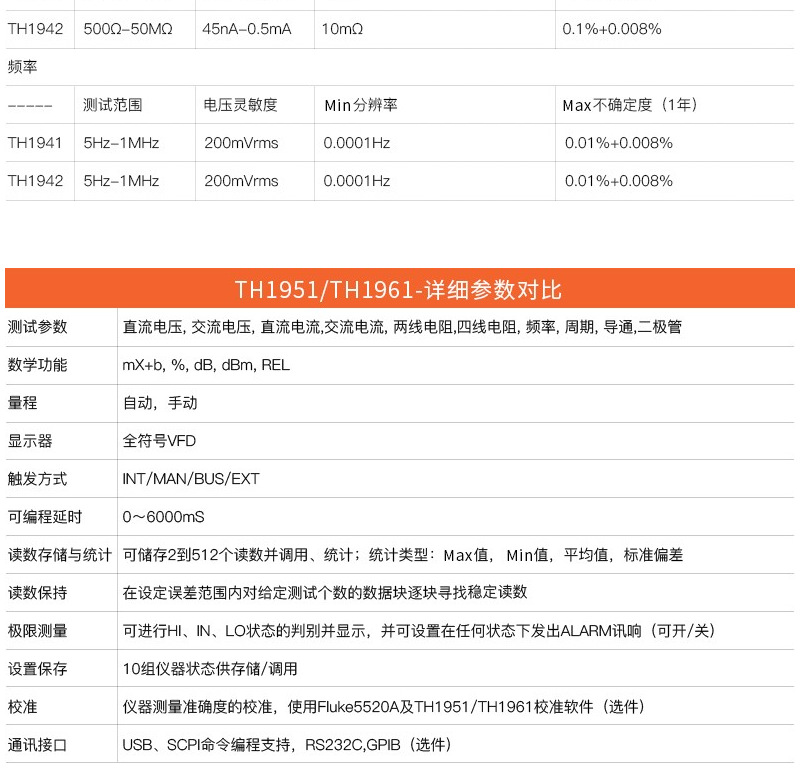
Task: Click the 'Min分辨率' column header
Action: coord(361,105)
